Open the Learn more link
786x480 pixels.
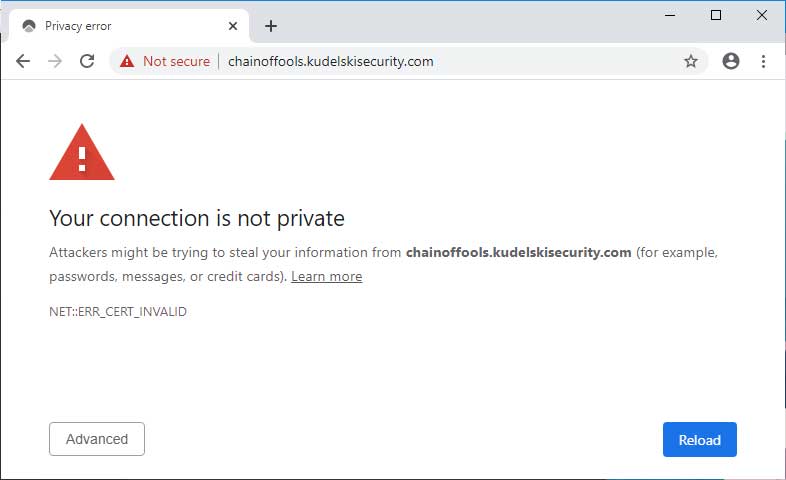tap(326, 276)
